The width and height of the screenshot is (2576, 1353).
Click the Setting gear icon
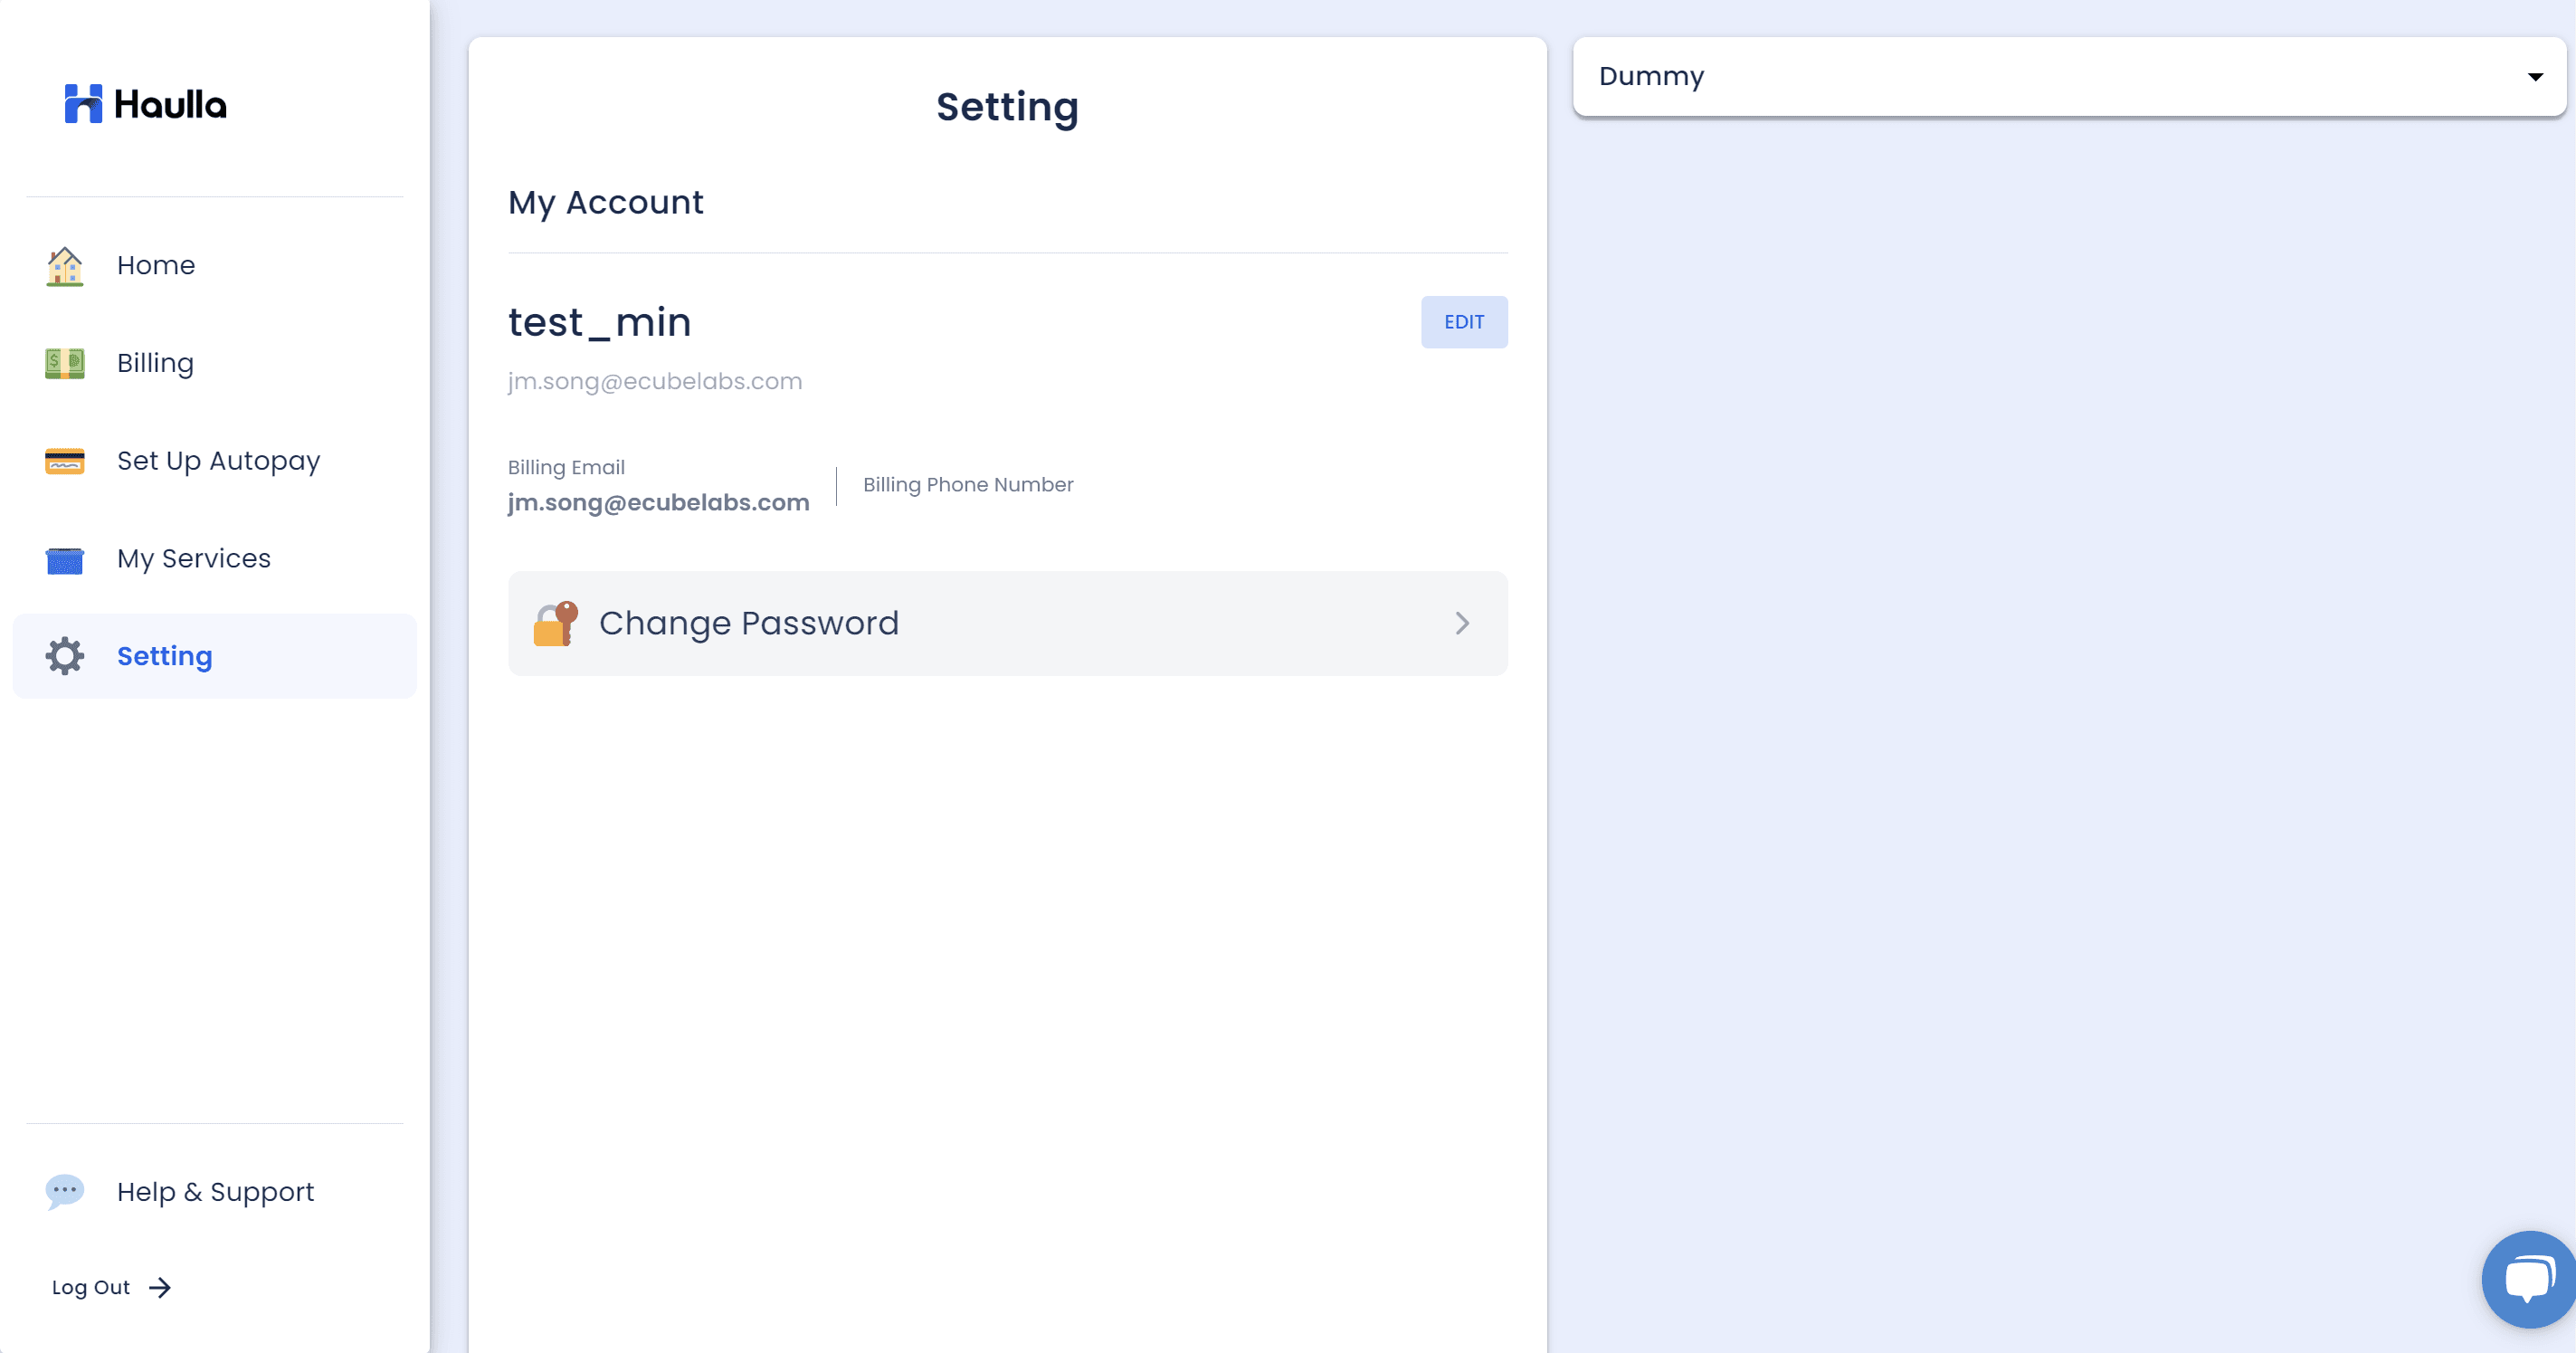click(x=65, y=656)
